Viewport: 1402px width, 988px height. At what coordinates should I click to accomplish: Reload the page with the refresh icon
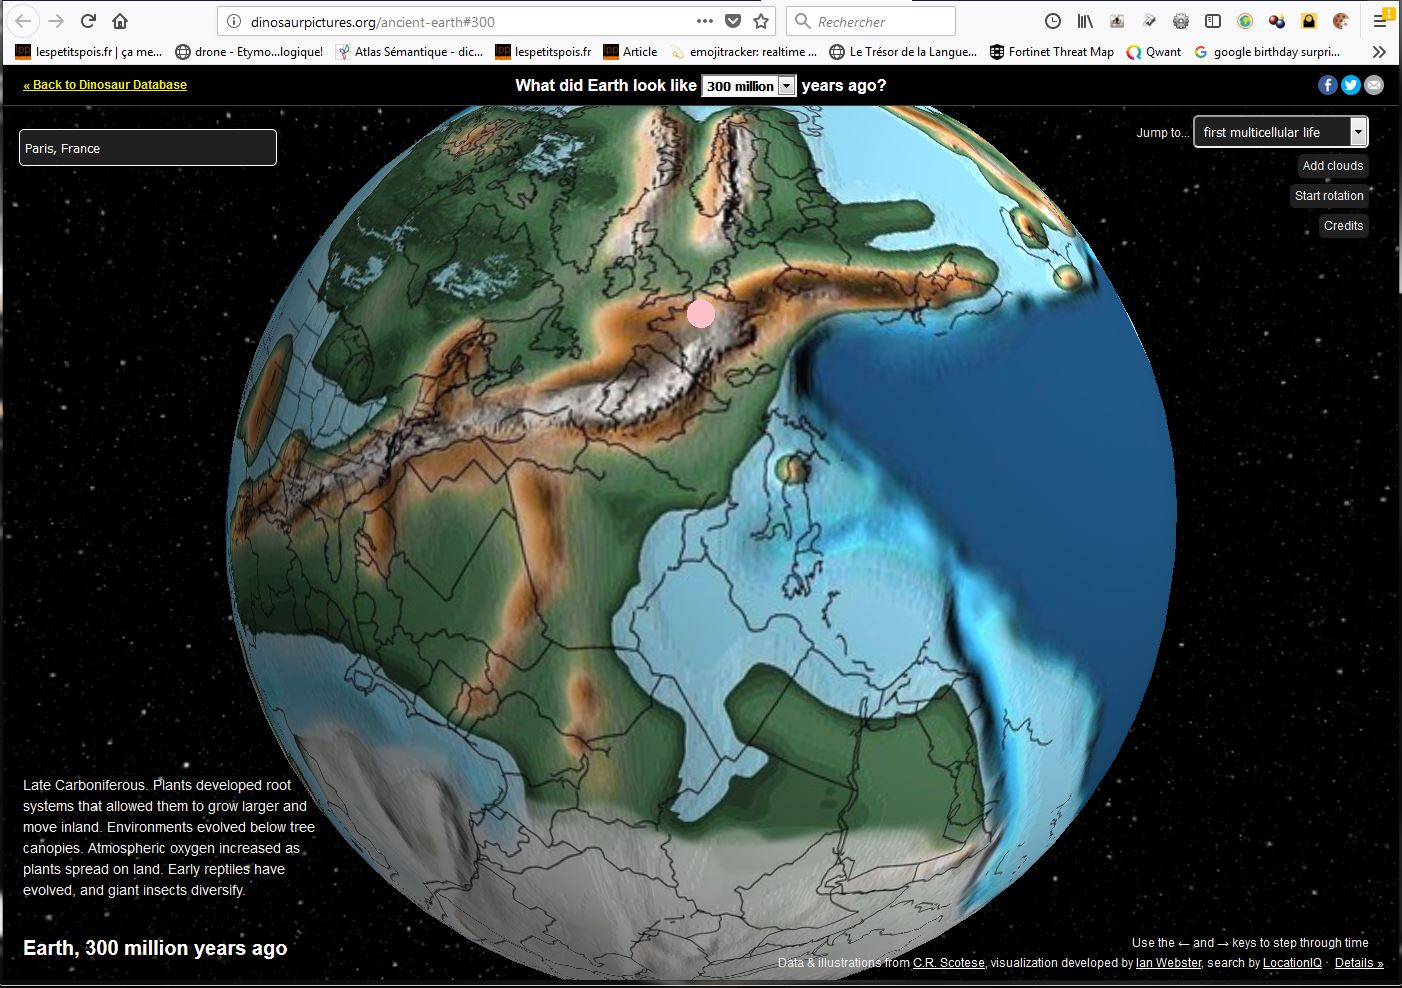(88, 21)
